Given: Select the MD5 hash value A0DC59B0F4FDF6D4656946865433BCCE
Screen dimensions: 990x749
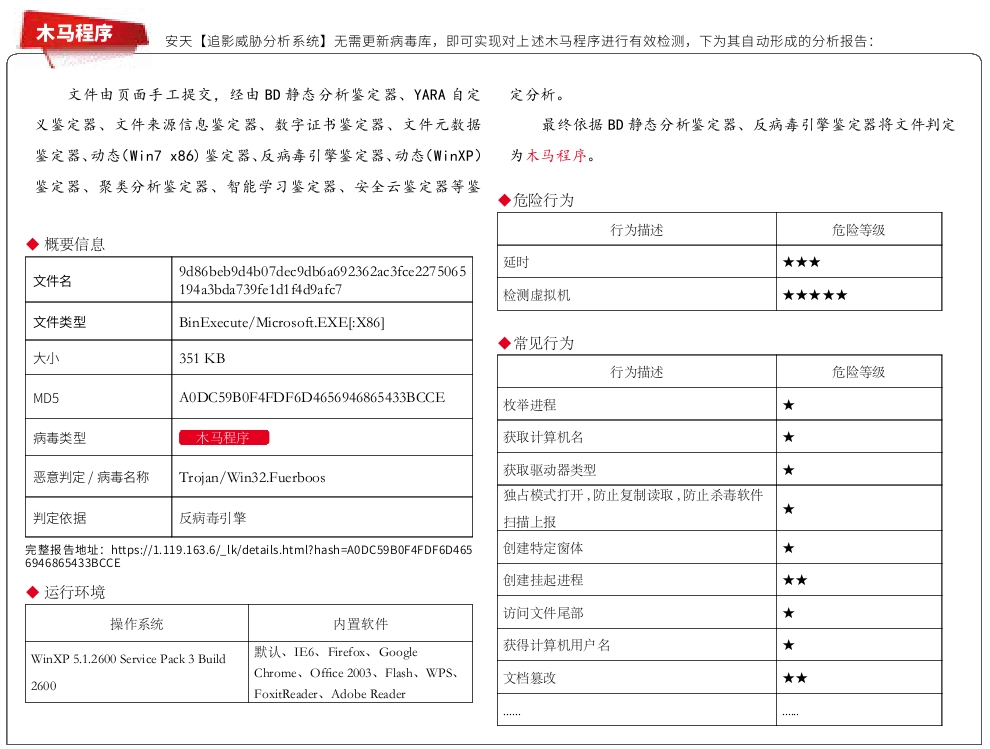Looking at the screenshot, I should (312, 397).
